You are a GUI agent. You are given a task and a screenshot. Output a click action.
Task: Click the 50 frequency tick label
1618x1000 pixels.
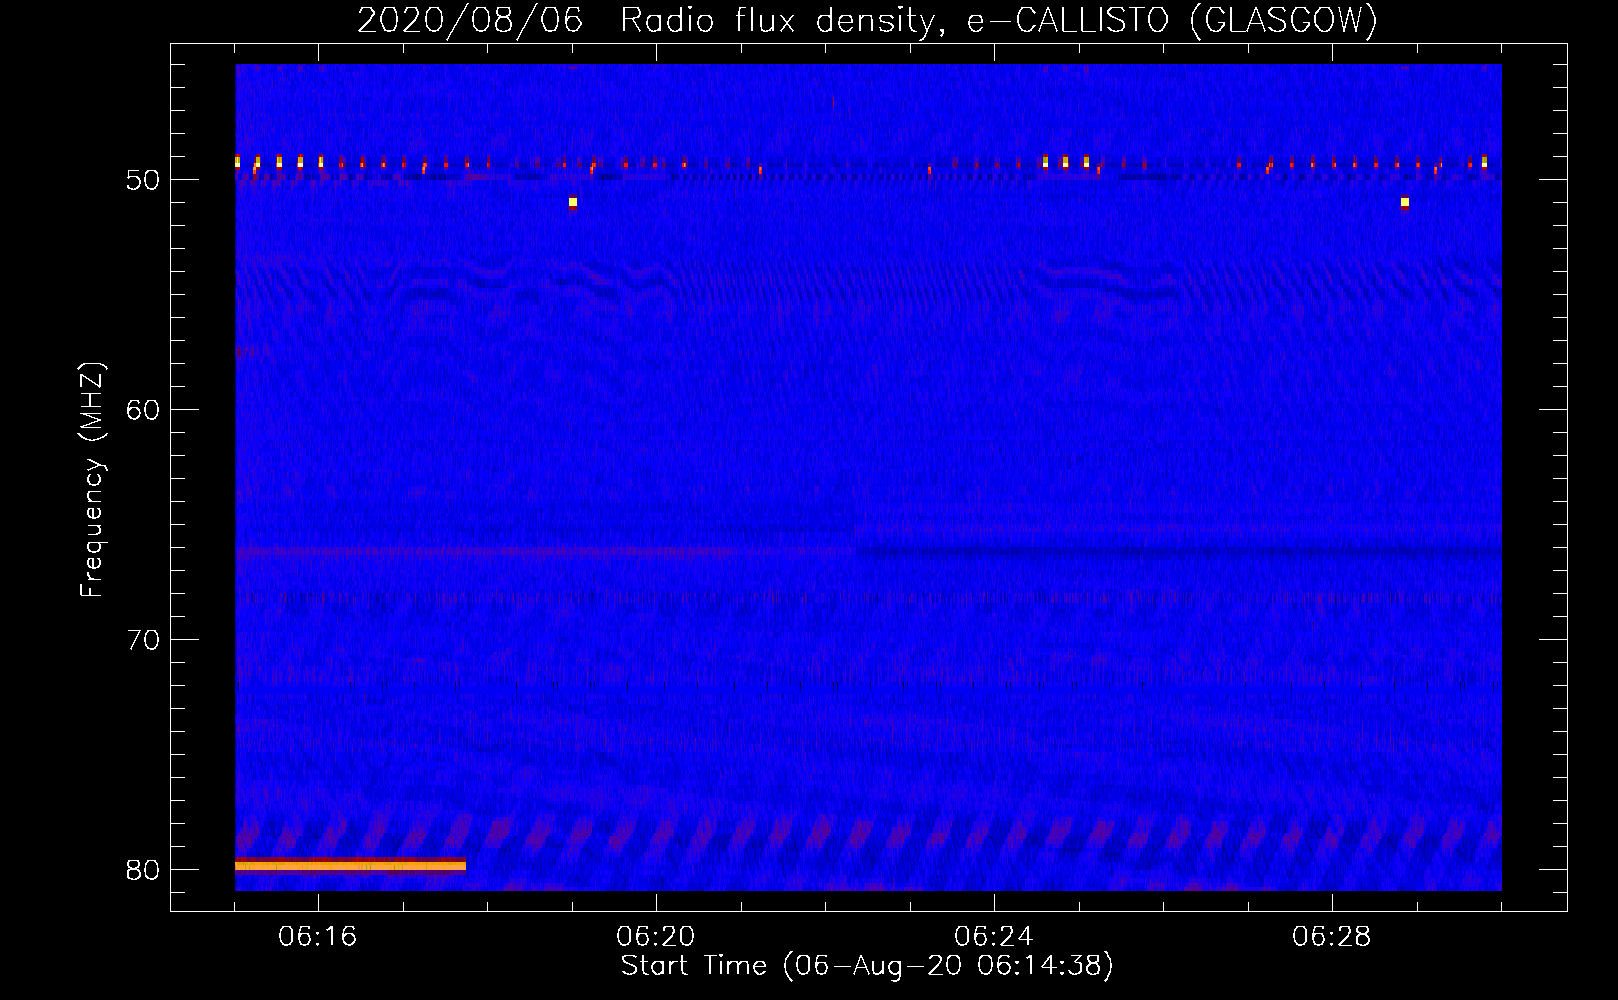tap(143, 180)
